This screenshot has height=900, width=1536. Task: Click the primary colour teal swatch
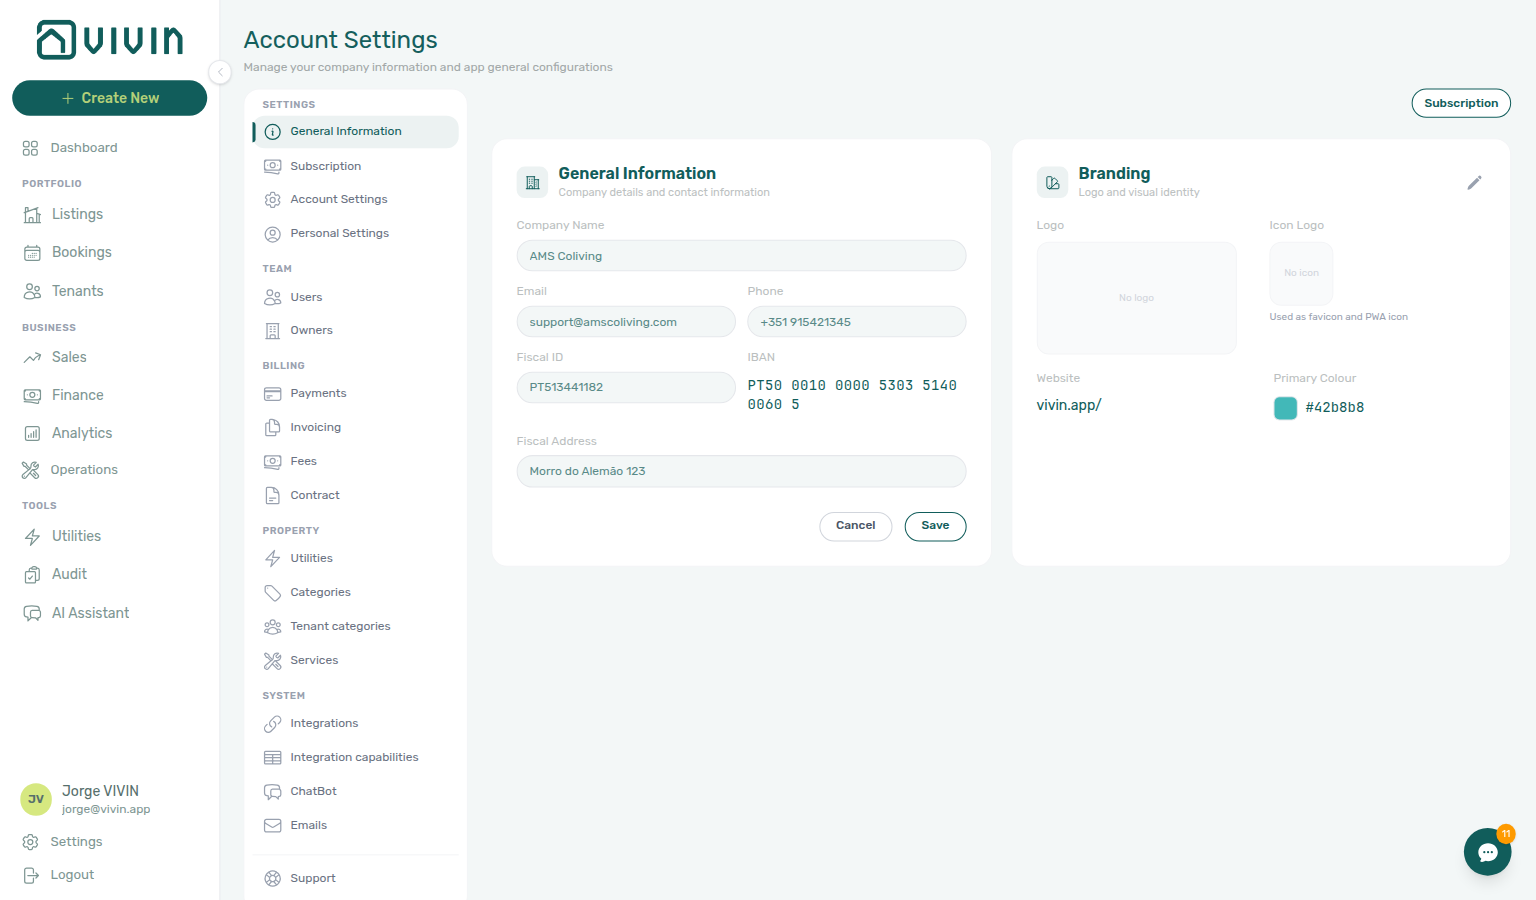click(1285, 408)
